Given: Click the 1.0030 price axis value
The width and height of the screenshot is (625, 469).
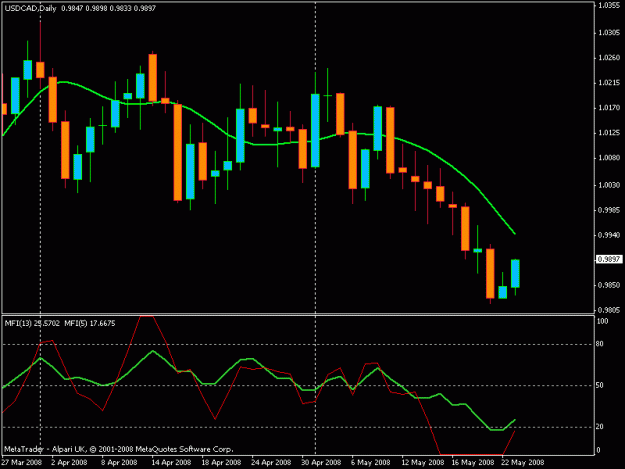Looking at the screenshot, I should [609, 185].
